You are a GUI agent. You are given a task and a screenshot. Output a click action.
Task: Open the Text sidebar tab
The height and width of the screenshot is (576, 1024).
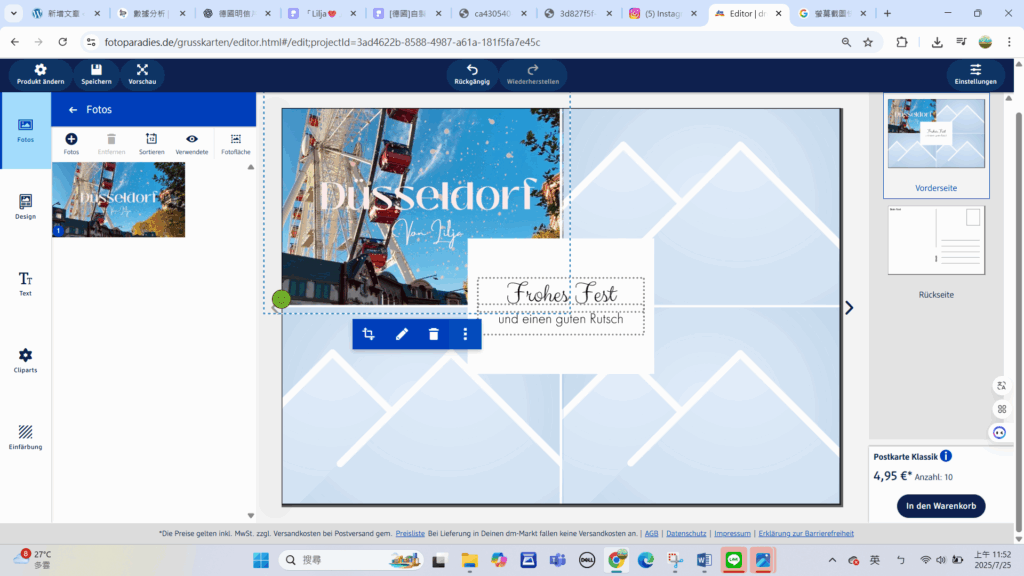(25, 284)
